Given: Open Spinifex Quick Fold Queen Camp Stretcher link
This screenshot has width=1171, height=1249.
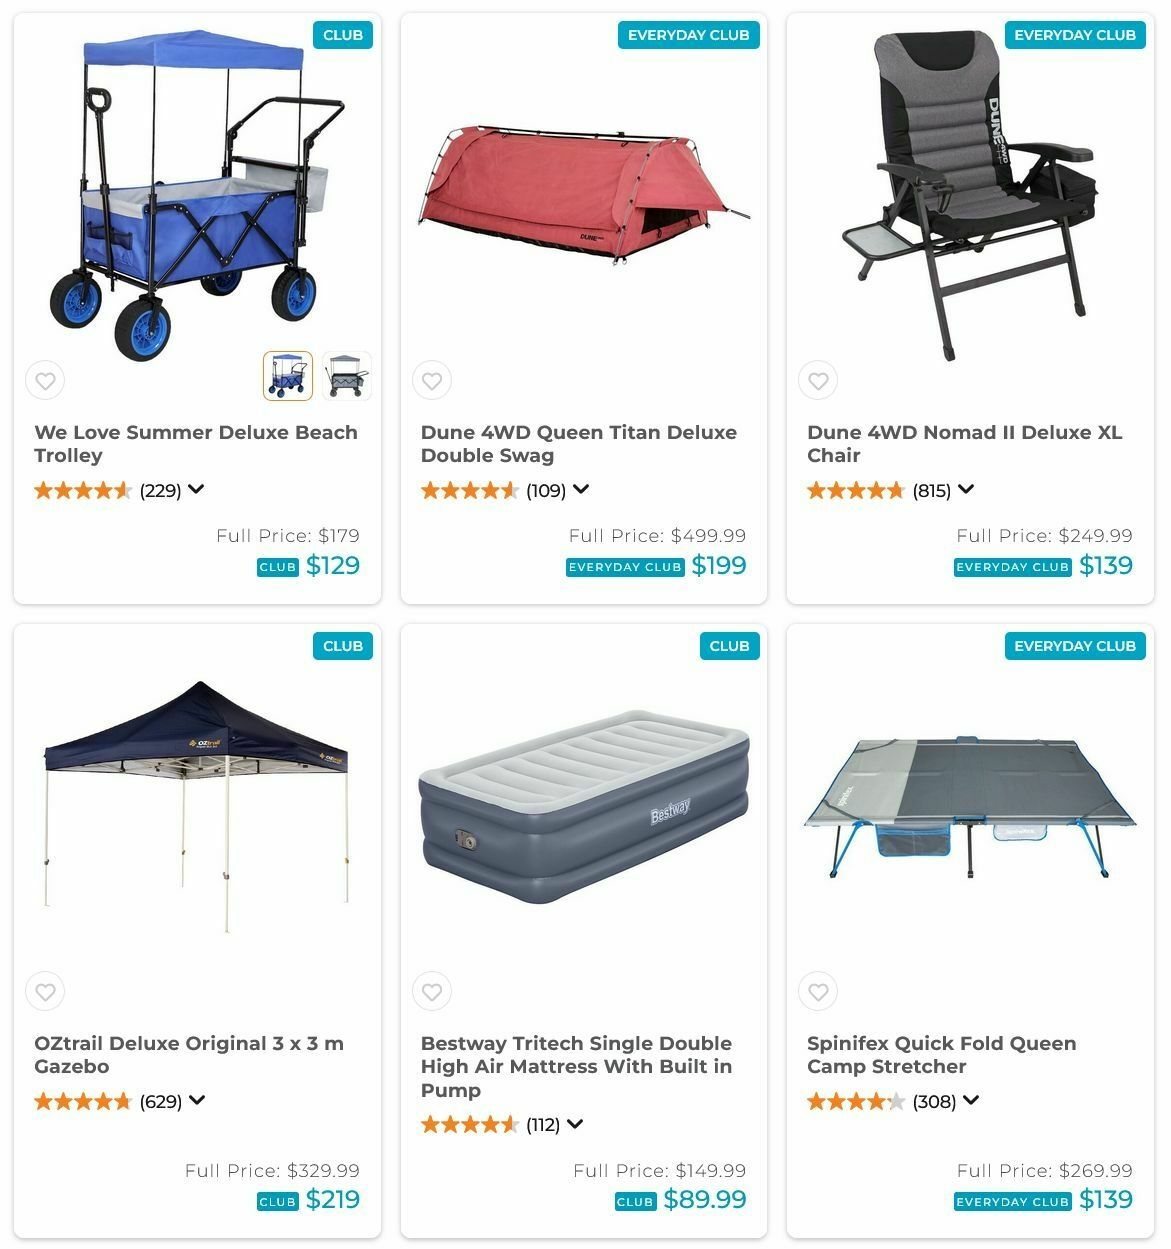Looking at the screenshot, I should pos(942,1055).
